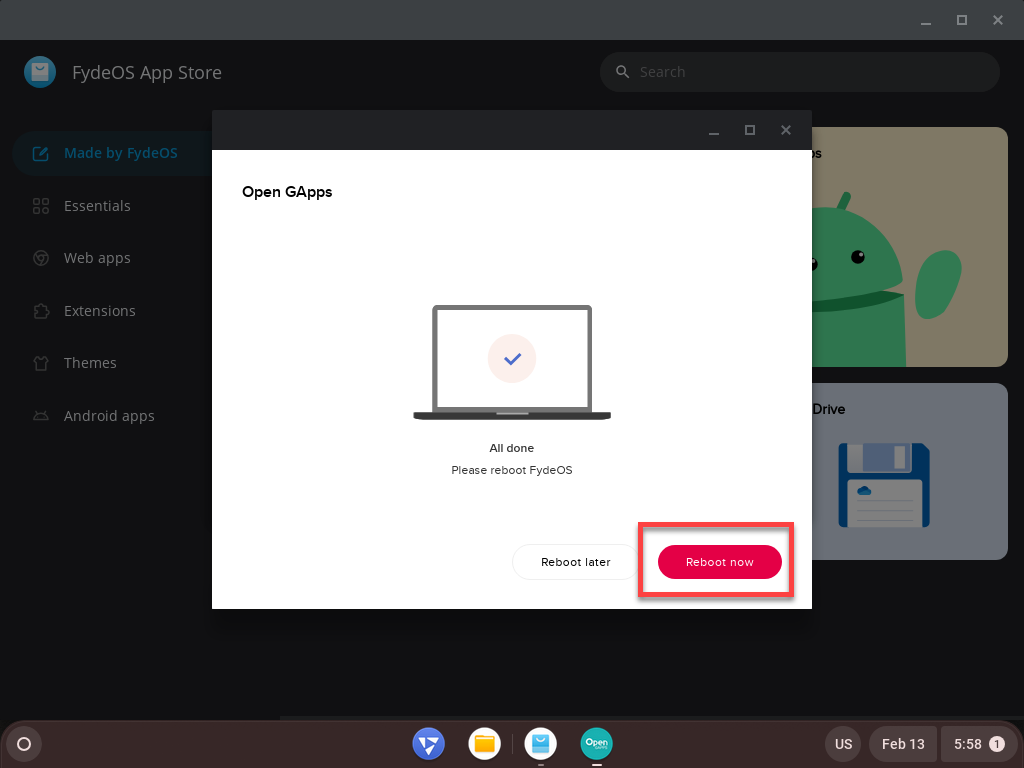Select Android apps category
Viewport: 1024px width, 768px height.
(109, 416)
